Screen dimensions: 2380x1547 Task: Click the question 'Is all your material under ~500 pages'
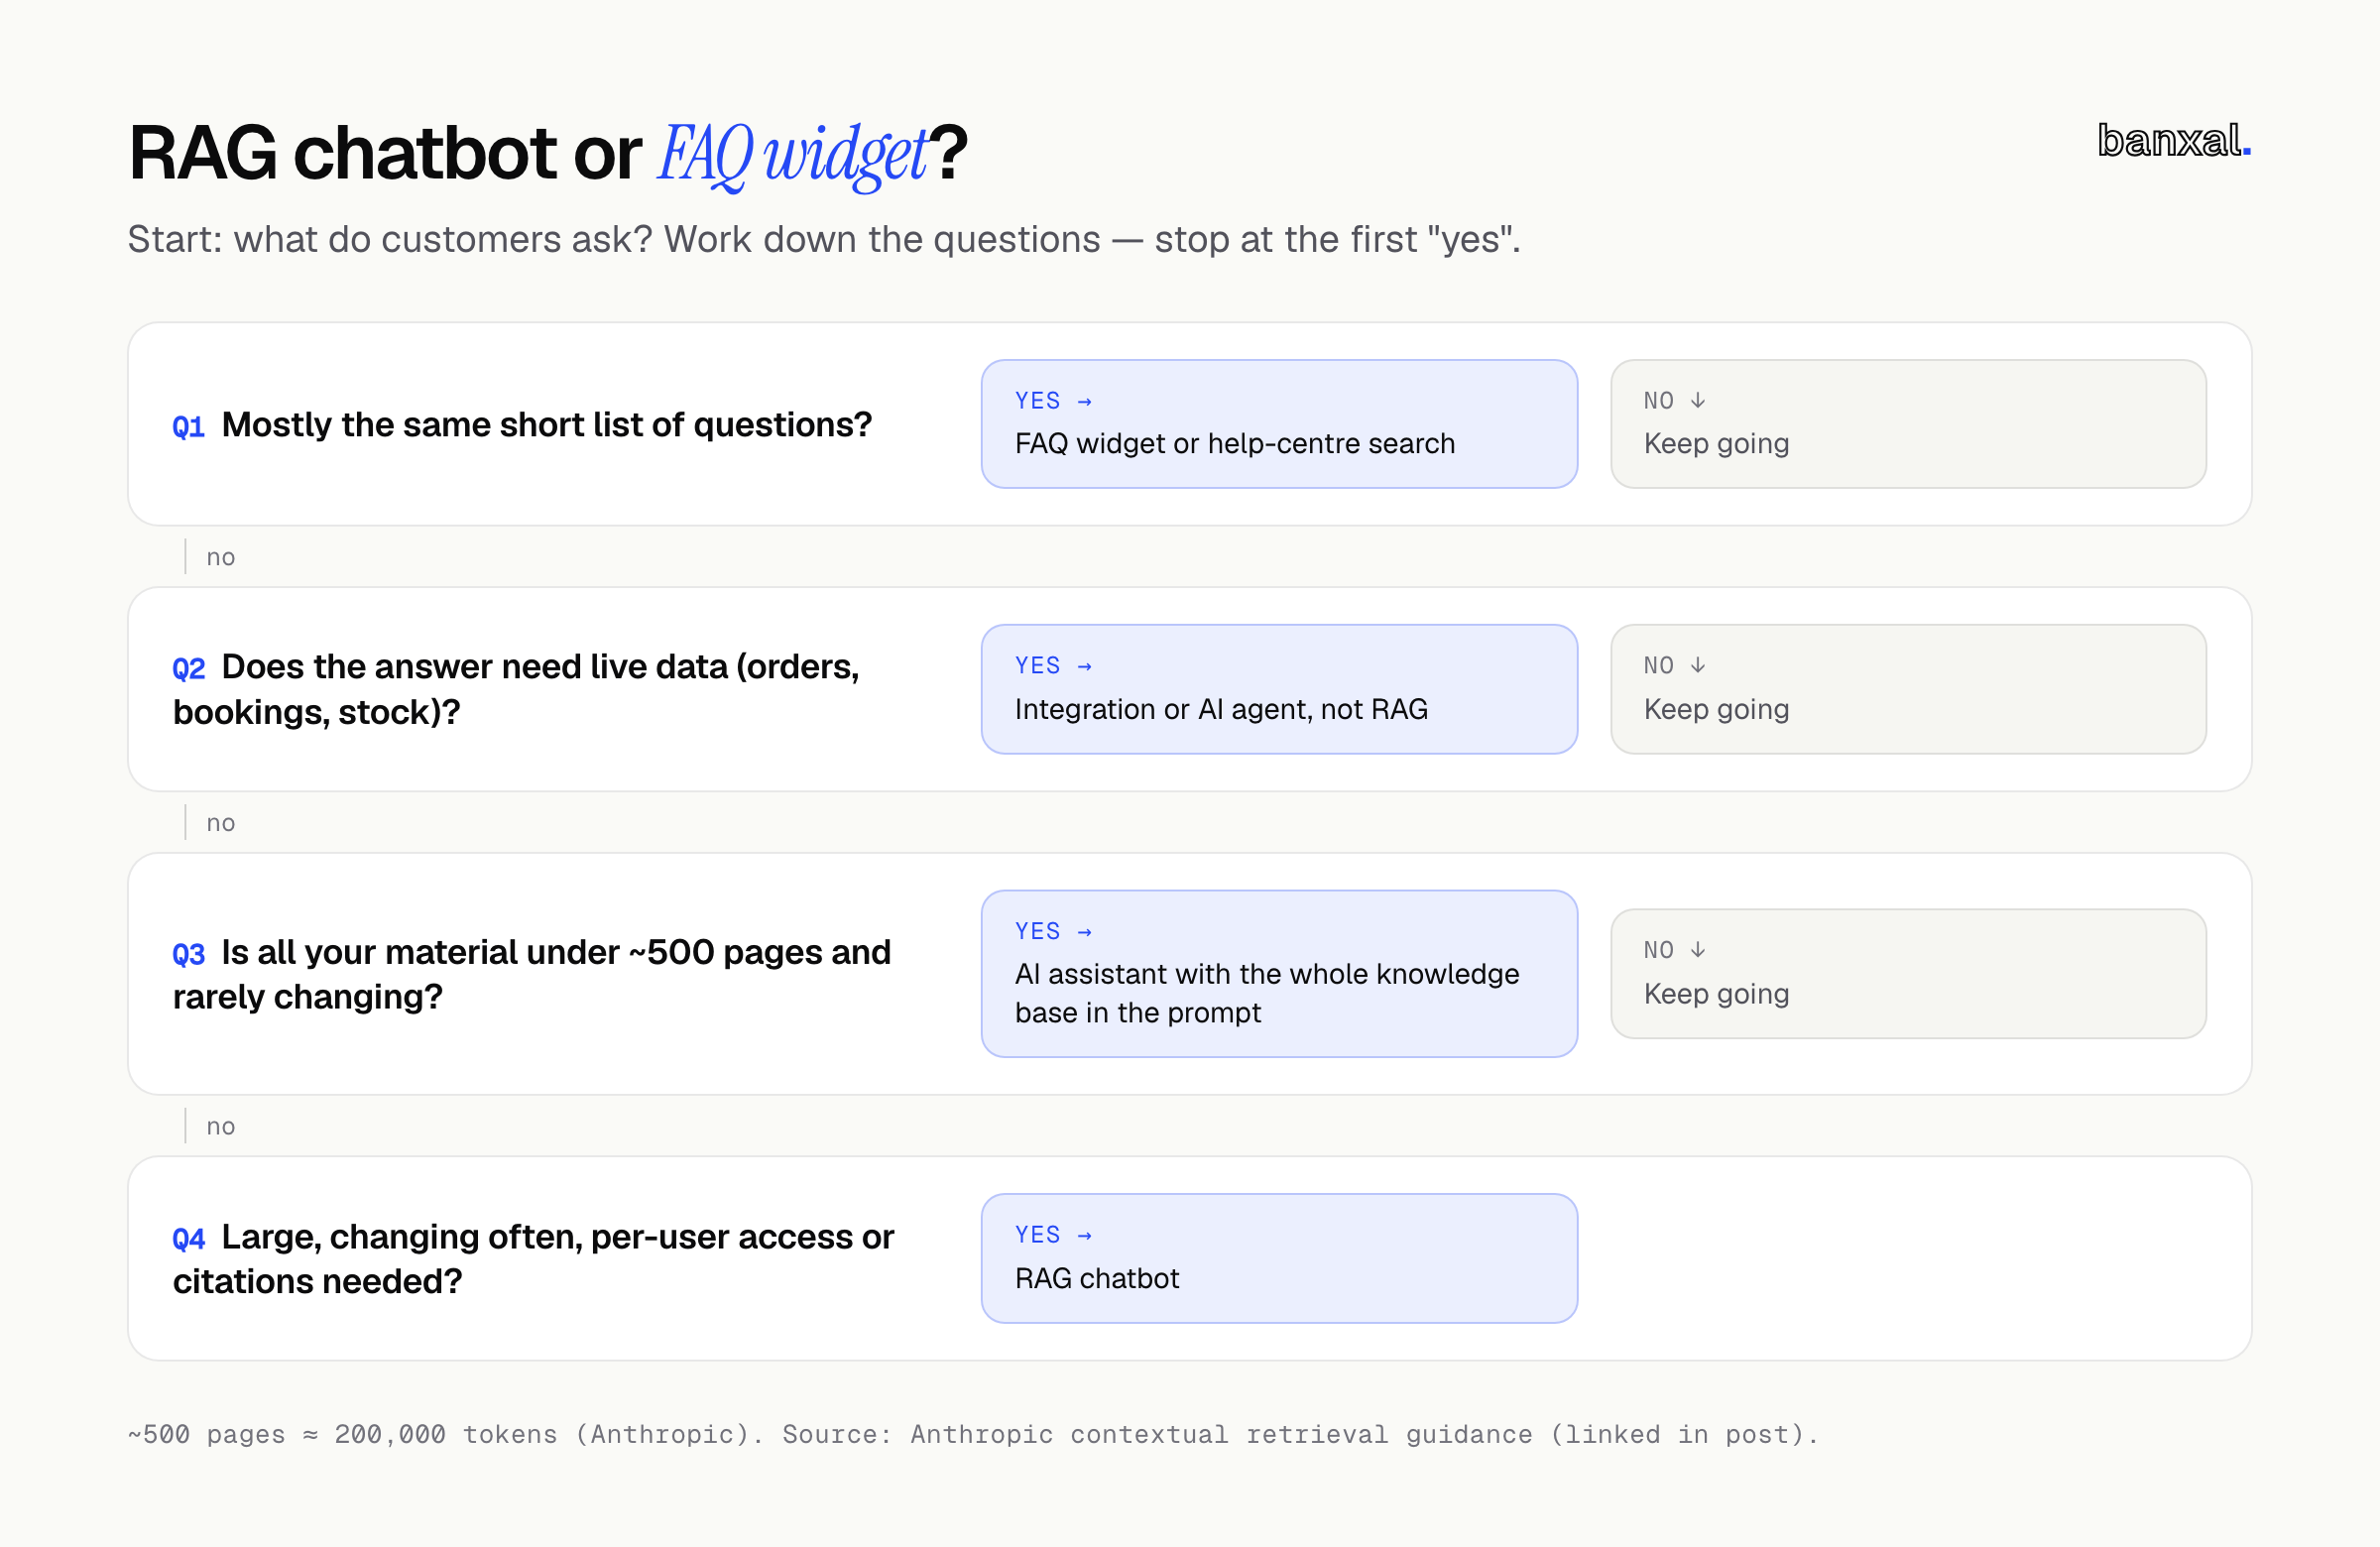531,974
